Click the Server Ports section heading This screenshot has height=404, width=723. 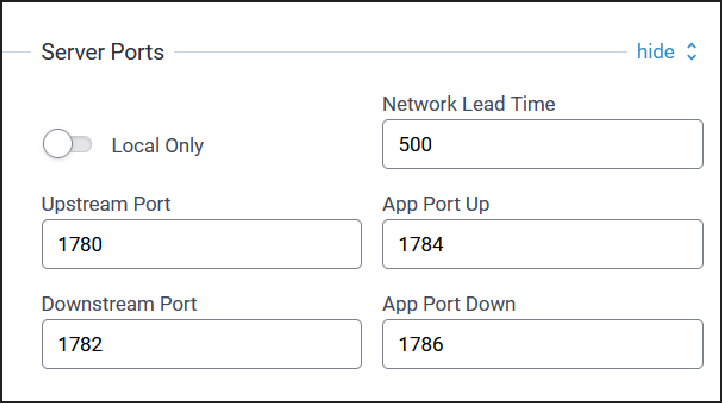tap(102, 52)
